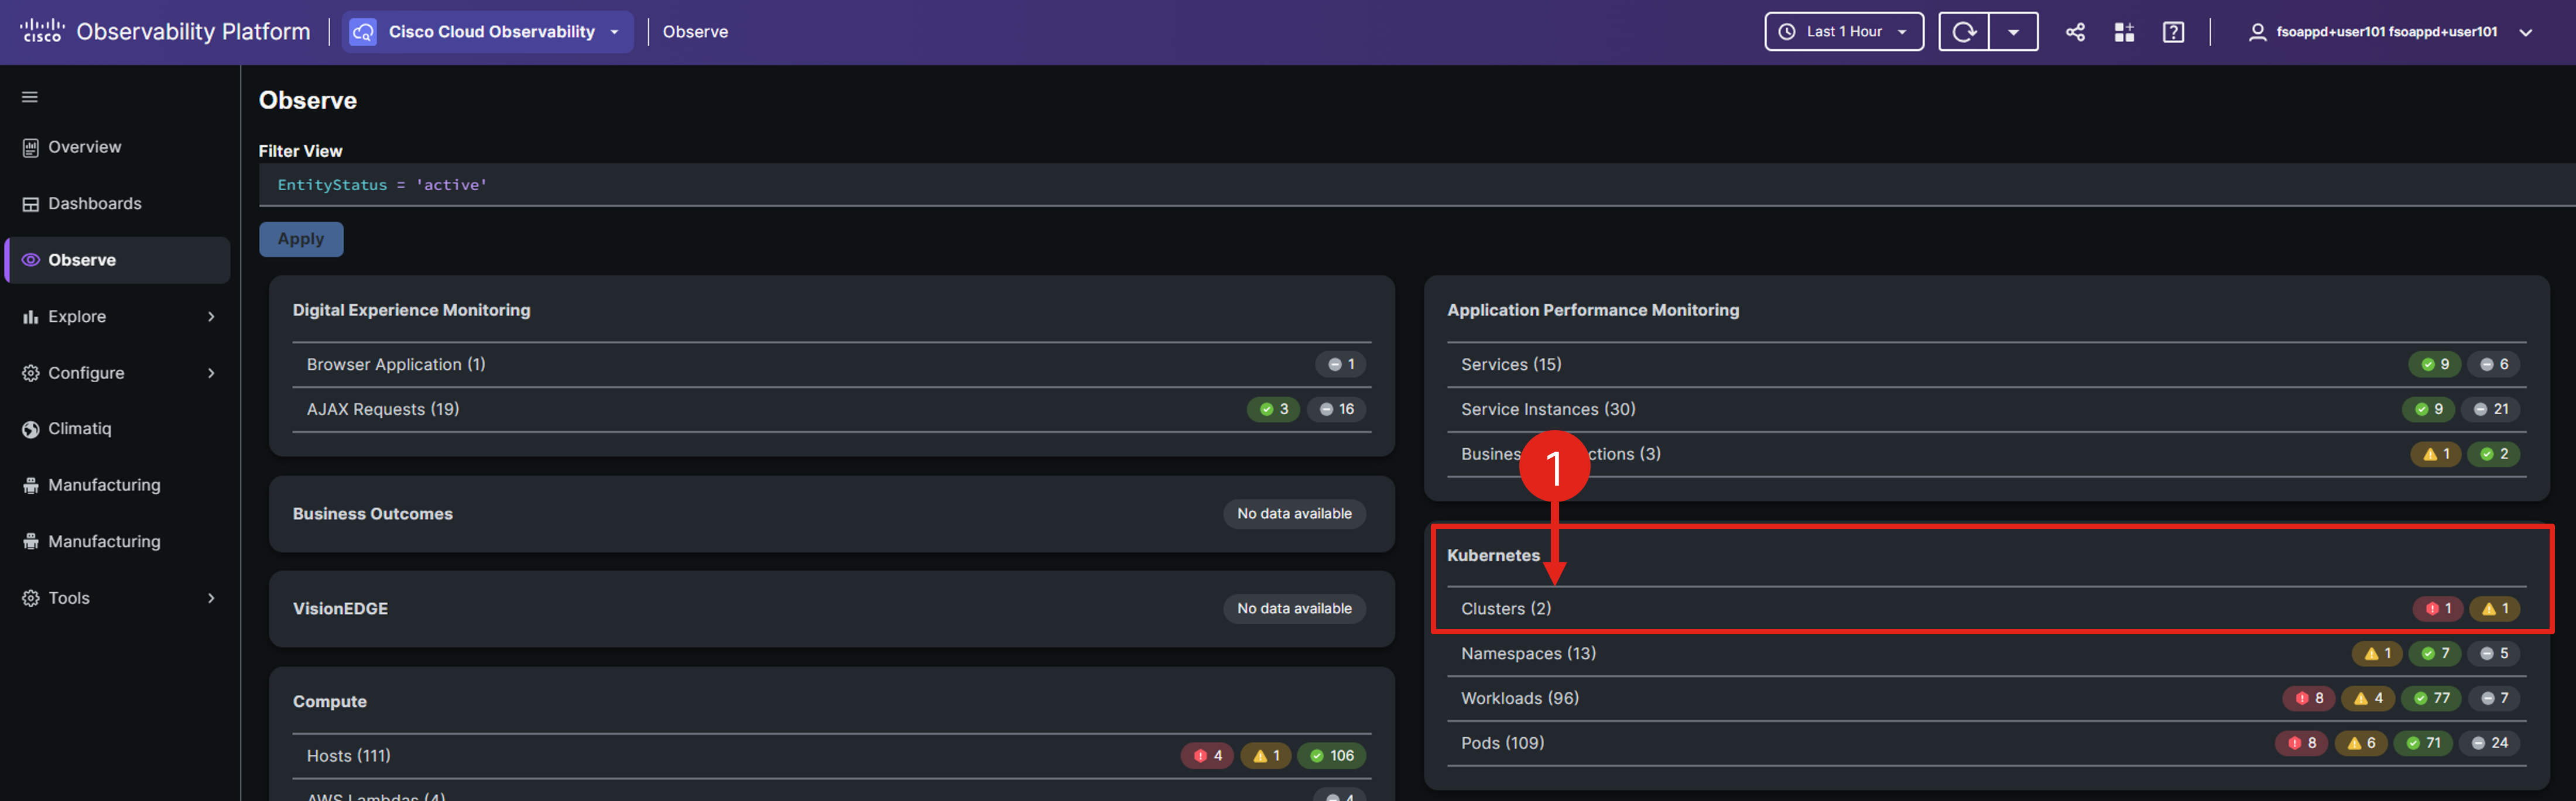Go to Dashboards in the sidebar
The image size is (2576, 801).
[x=95, y=204]
